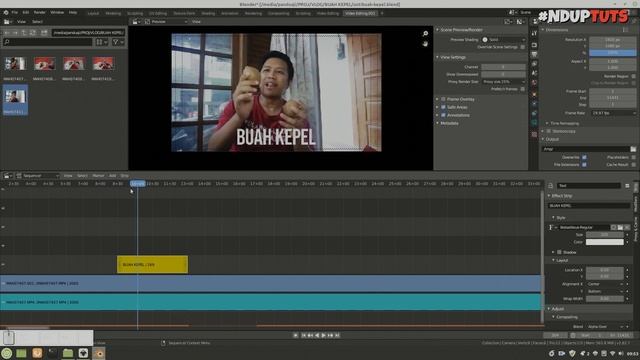Open the Scene properties tab
The width and height of the screenshot is (640, 360).
534,73
